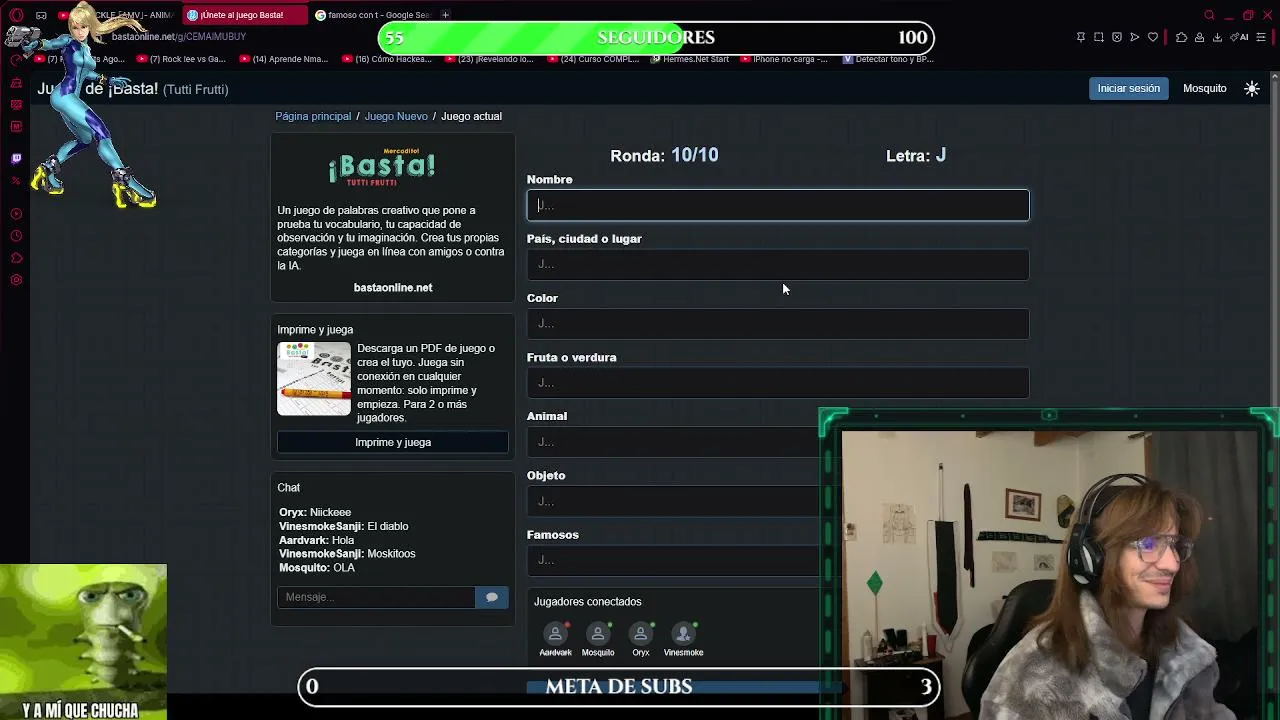This screenshot has width=1280, height=720.
Task: Open the Mosquito user menu
Action: pos(1204,88)
